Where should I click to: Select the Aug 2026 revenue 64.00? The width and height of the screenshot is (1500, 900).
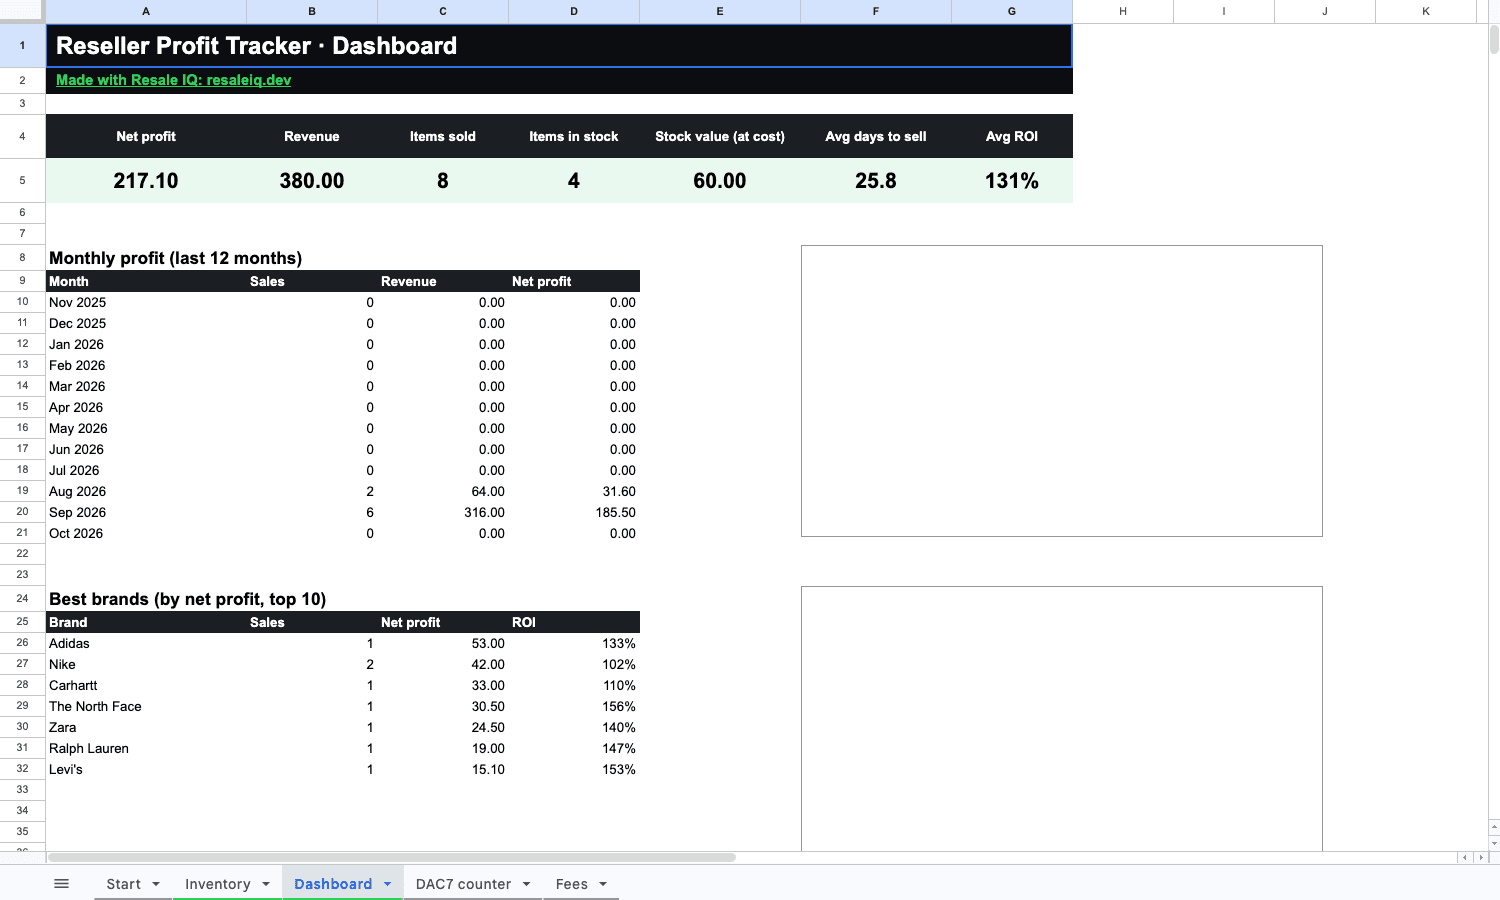(443, 491)
